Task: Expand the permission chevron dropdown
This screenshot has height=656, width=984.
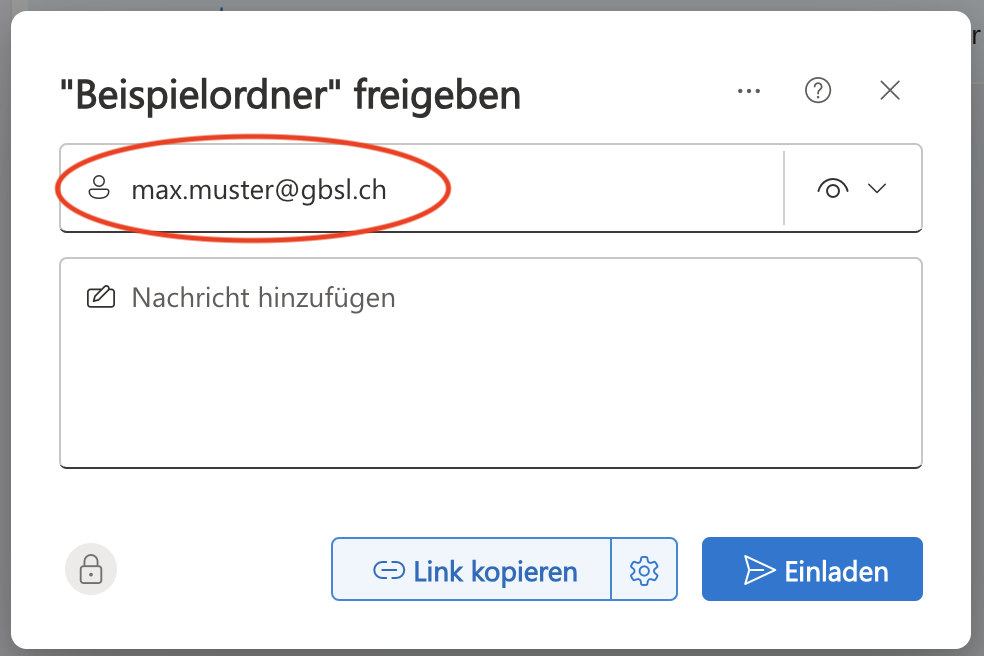Action: tap(877, 188)
